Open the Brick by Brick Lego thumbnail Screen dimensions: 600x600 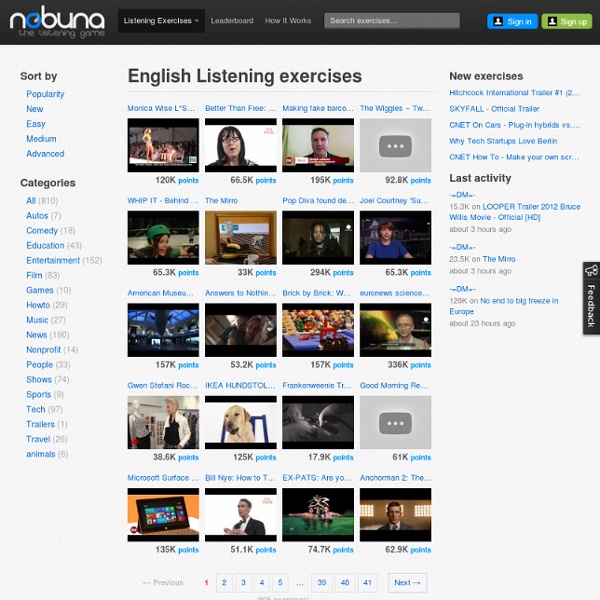pos(318,330)
